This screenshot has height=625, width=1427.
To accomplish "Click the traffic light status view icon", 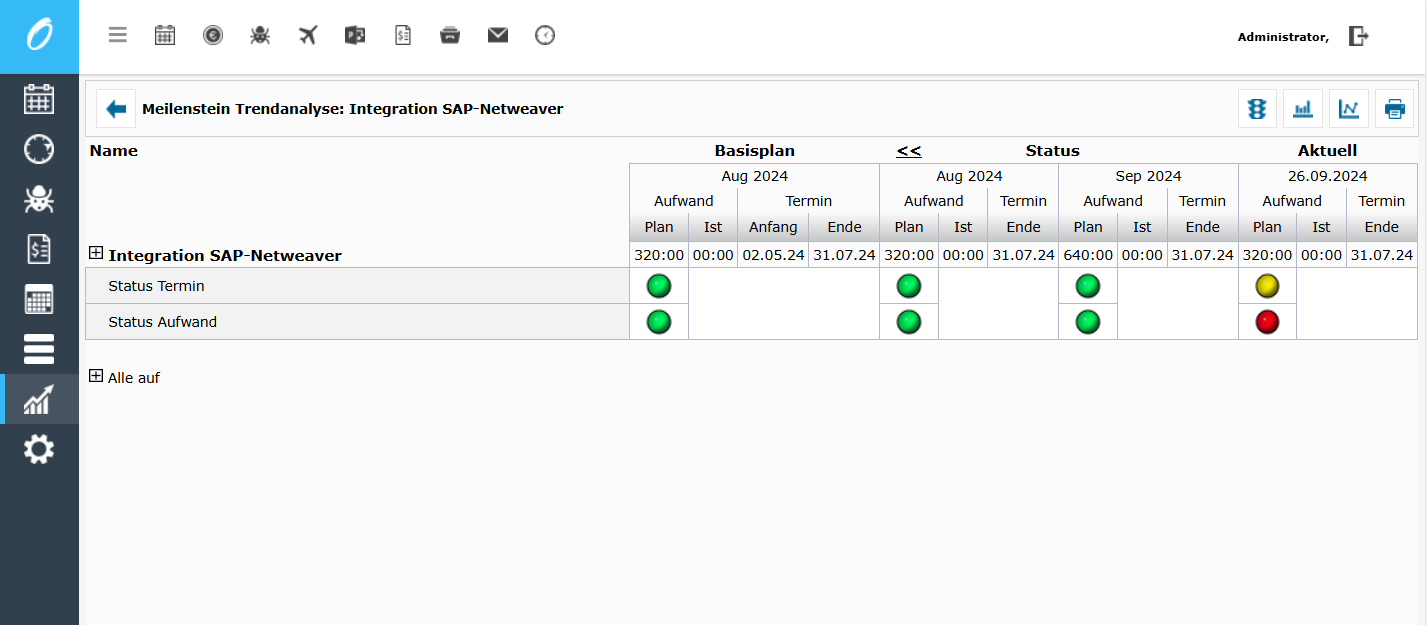I will (1257, 109).
